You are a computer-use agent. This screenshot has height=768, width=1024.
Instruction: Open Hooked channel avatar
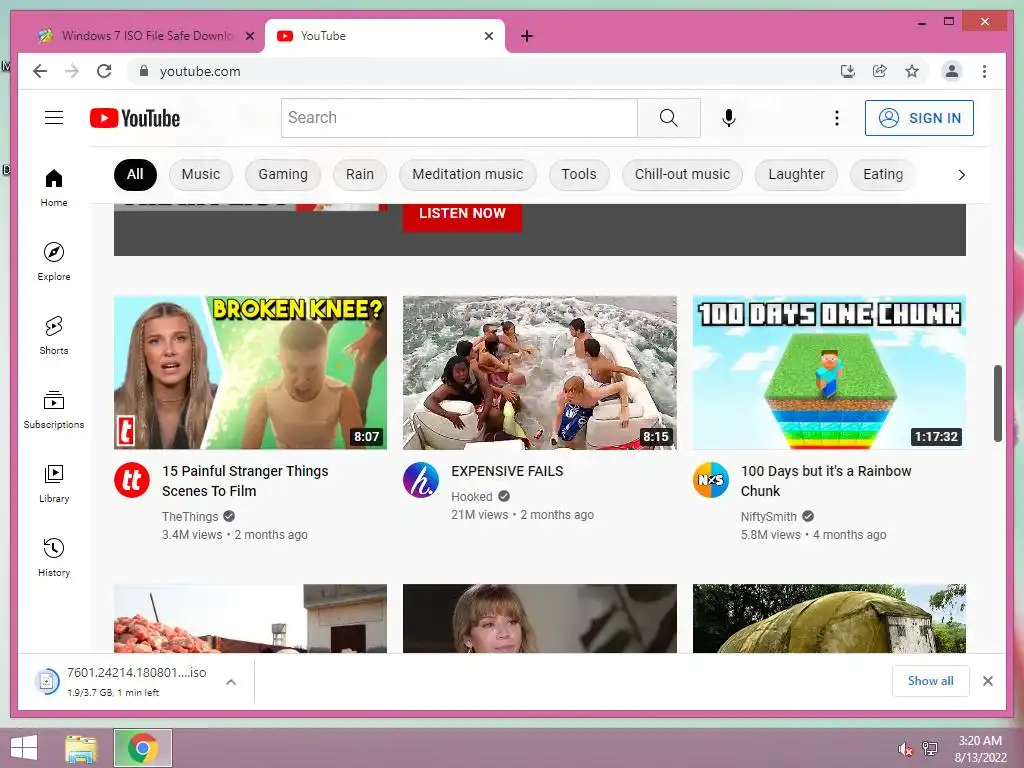click(x=421, y=480)
